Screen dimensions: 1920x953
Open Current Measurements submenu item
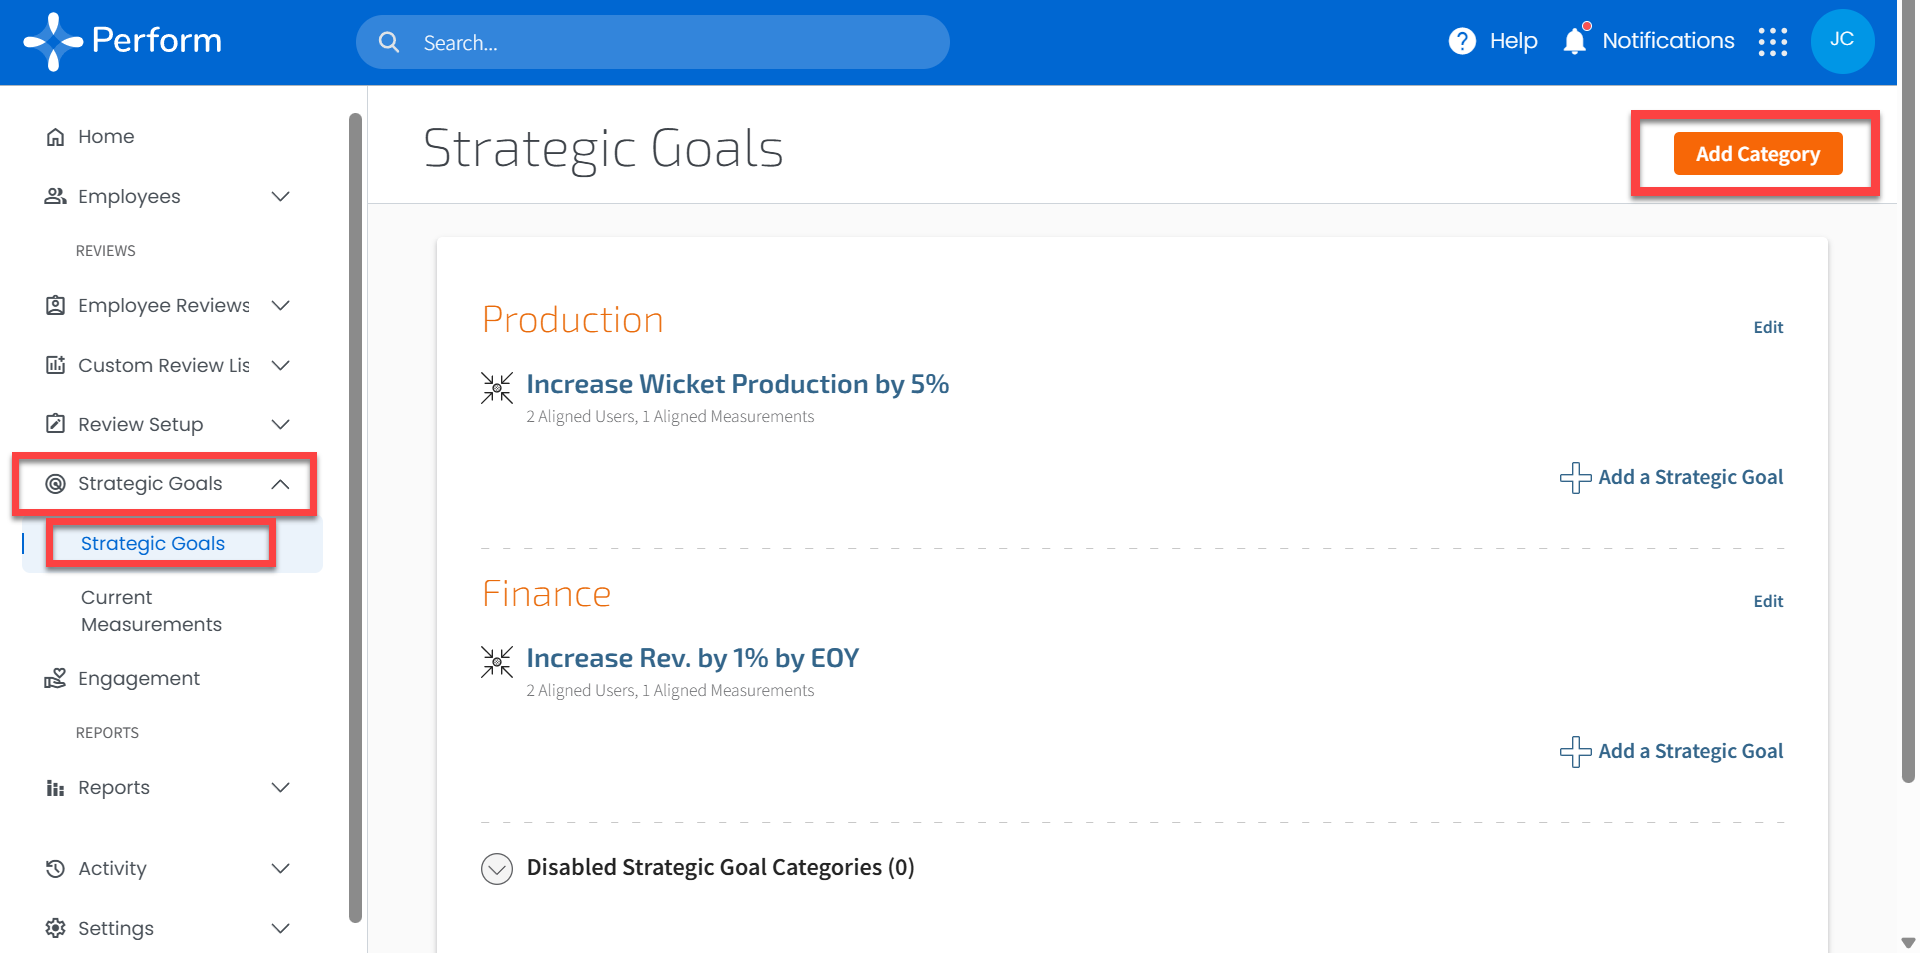(151, 611)
